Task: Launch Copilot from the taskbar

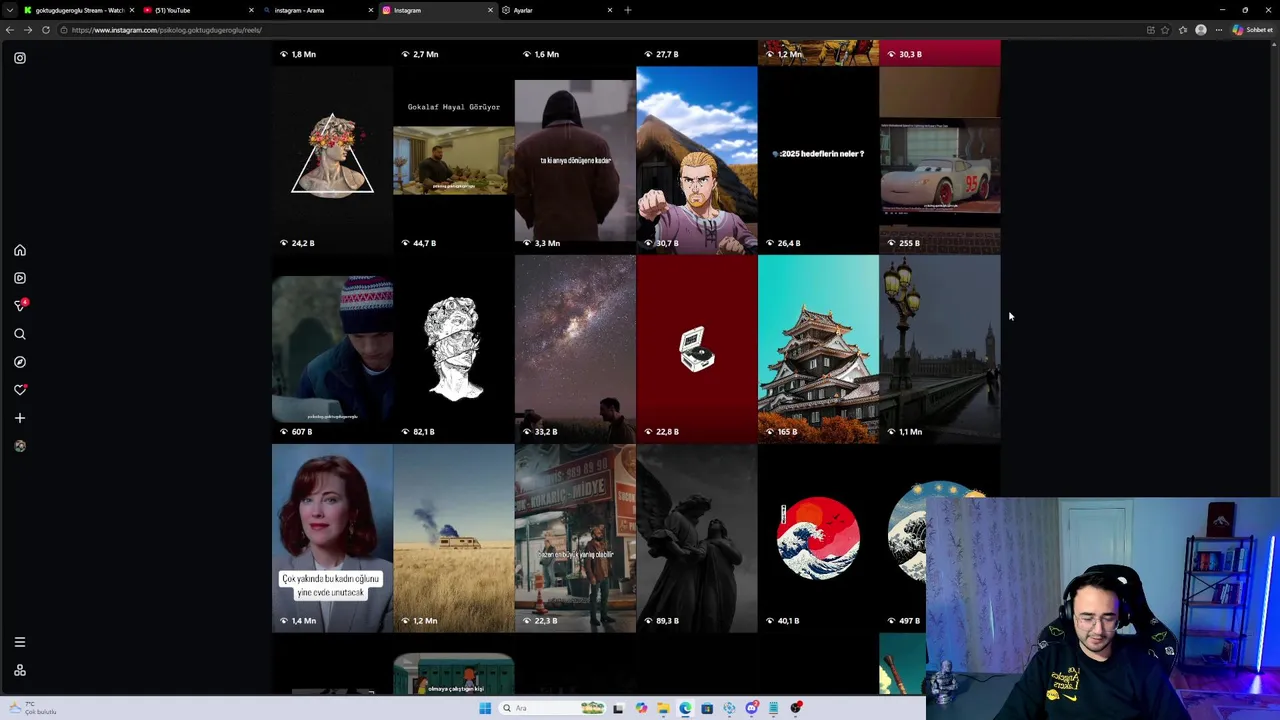Action: pos(641,708)
